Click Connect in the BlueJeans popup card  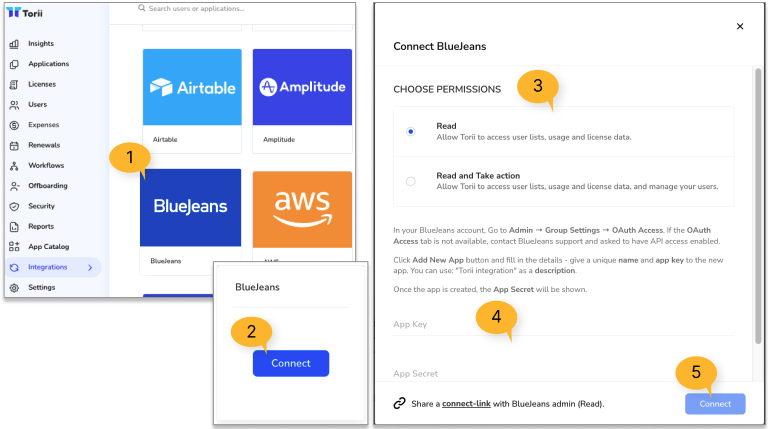click(291, 363)
